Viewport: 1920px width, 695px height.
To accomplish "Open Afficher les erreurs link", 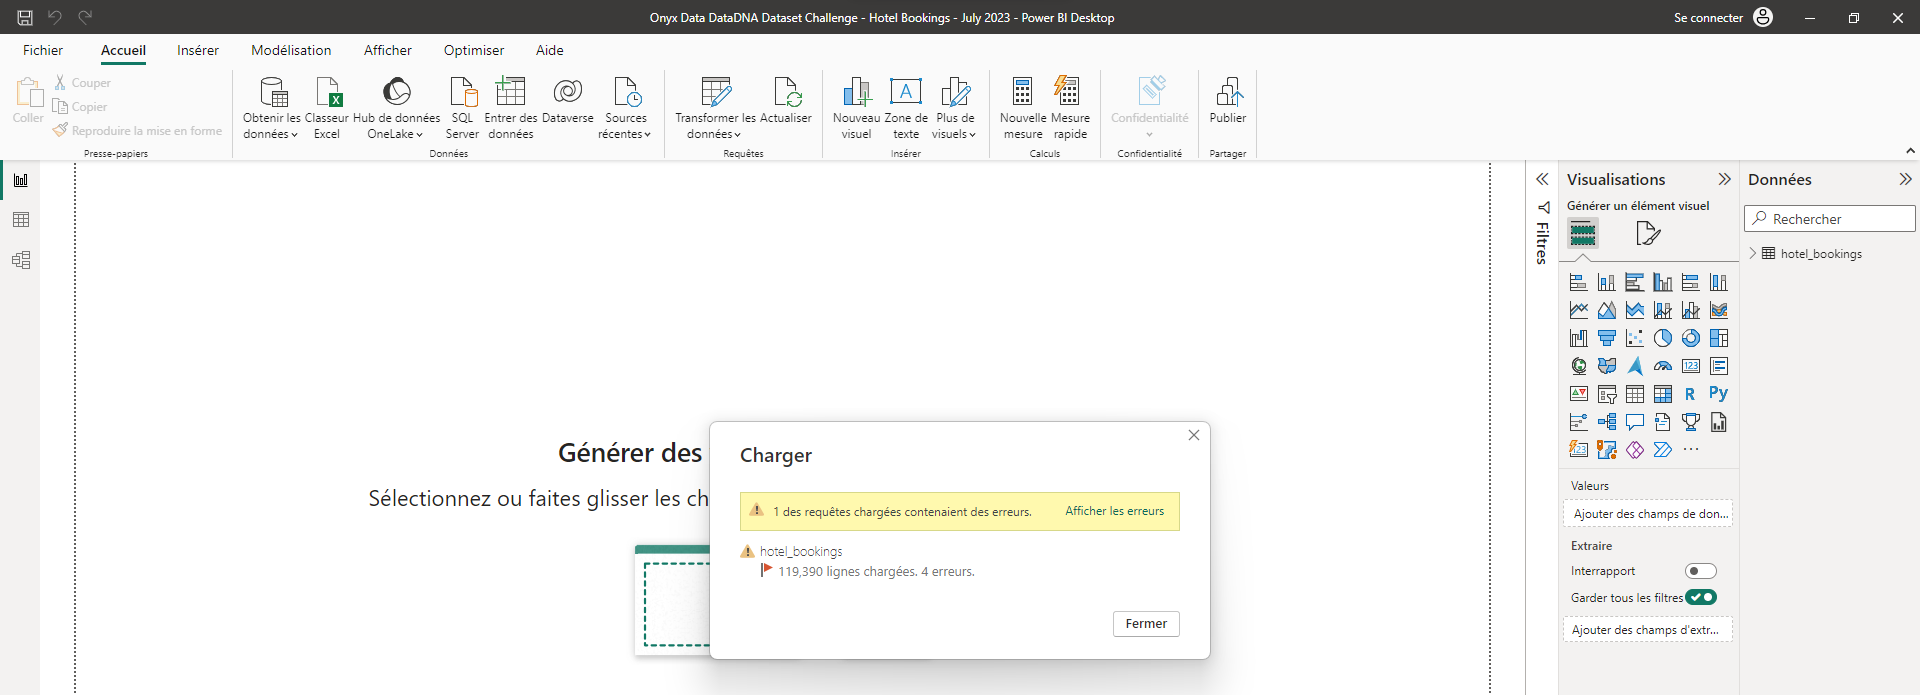I will (1114, 511).
